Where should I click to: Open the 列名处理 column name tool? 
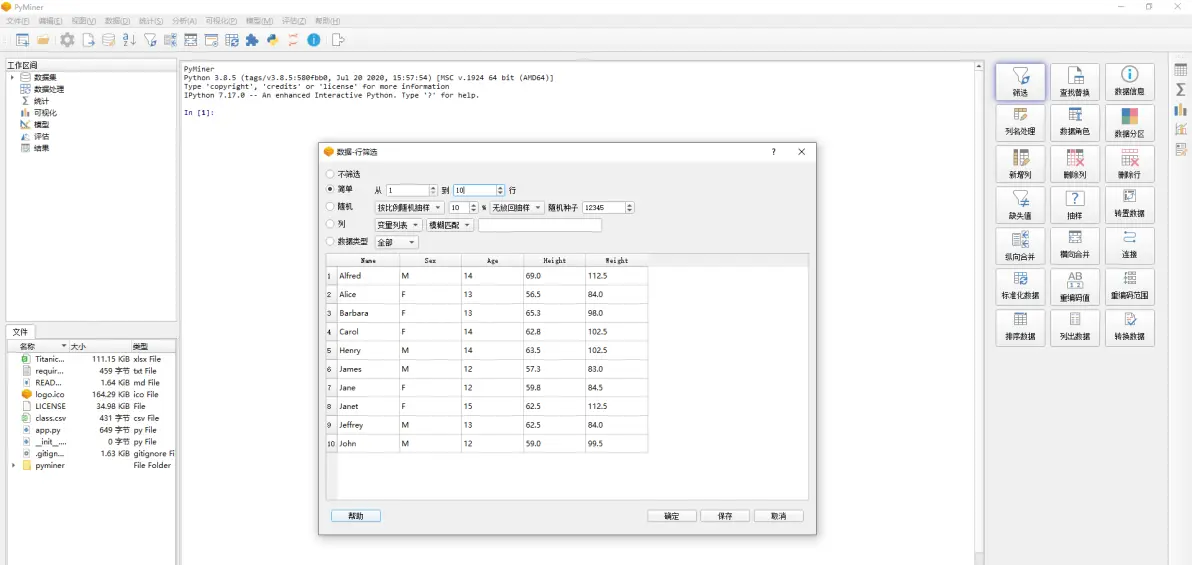1020,122
